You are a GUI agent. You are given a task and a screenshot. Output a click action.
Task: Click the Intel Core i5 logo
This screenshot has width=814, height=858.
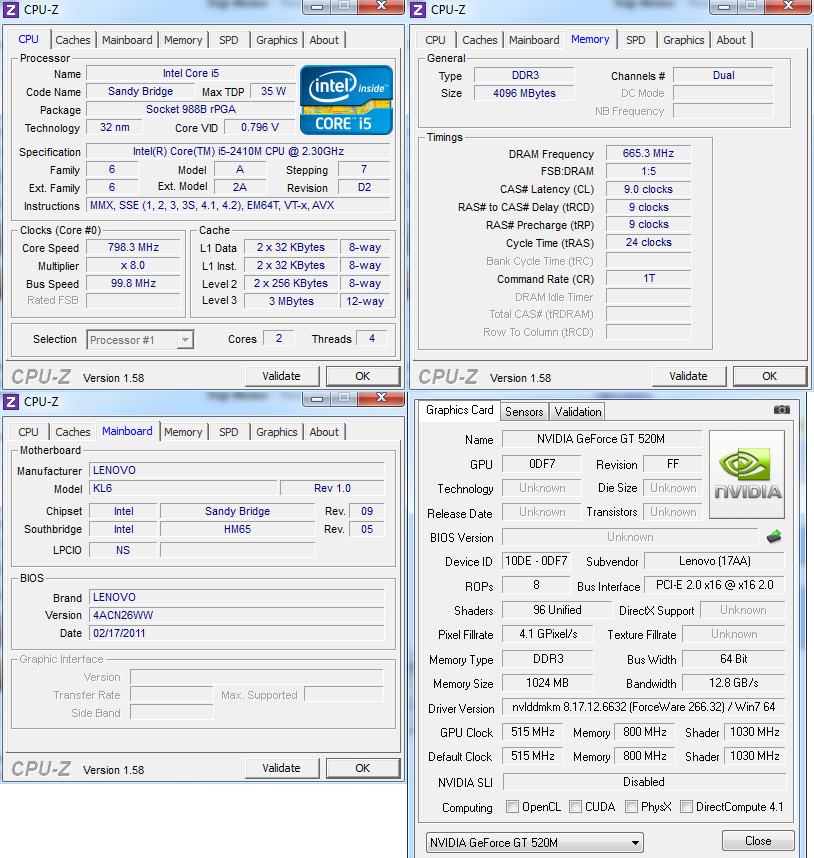[345, 99]
